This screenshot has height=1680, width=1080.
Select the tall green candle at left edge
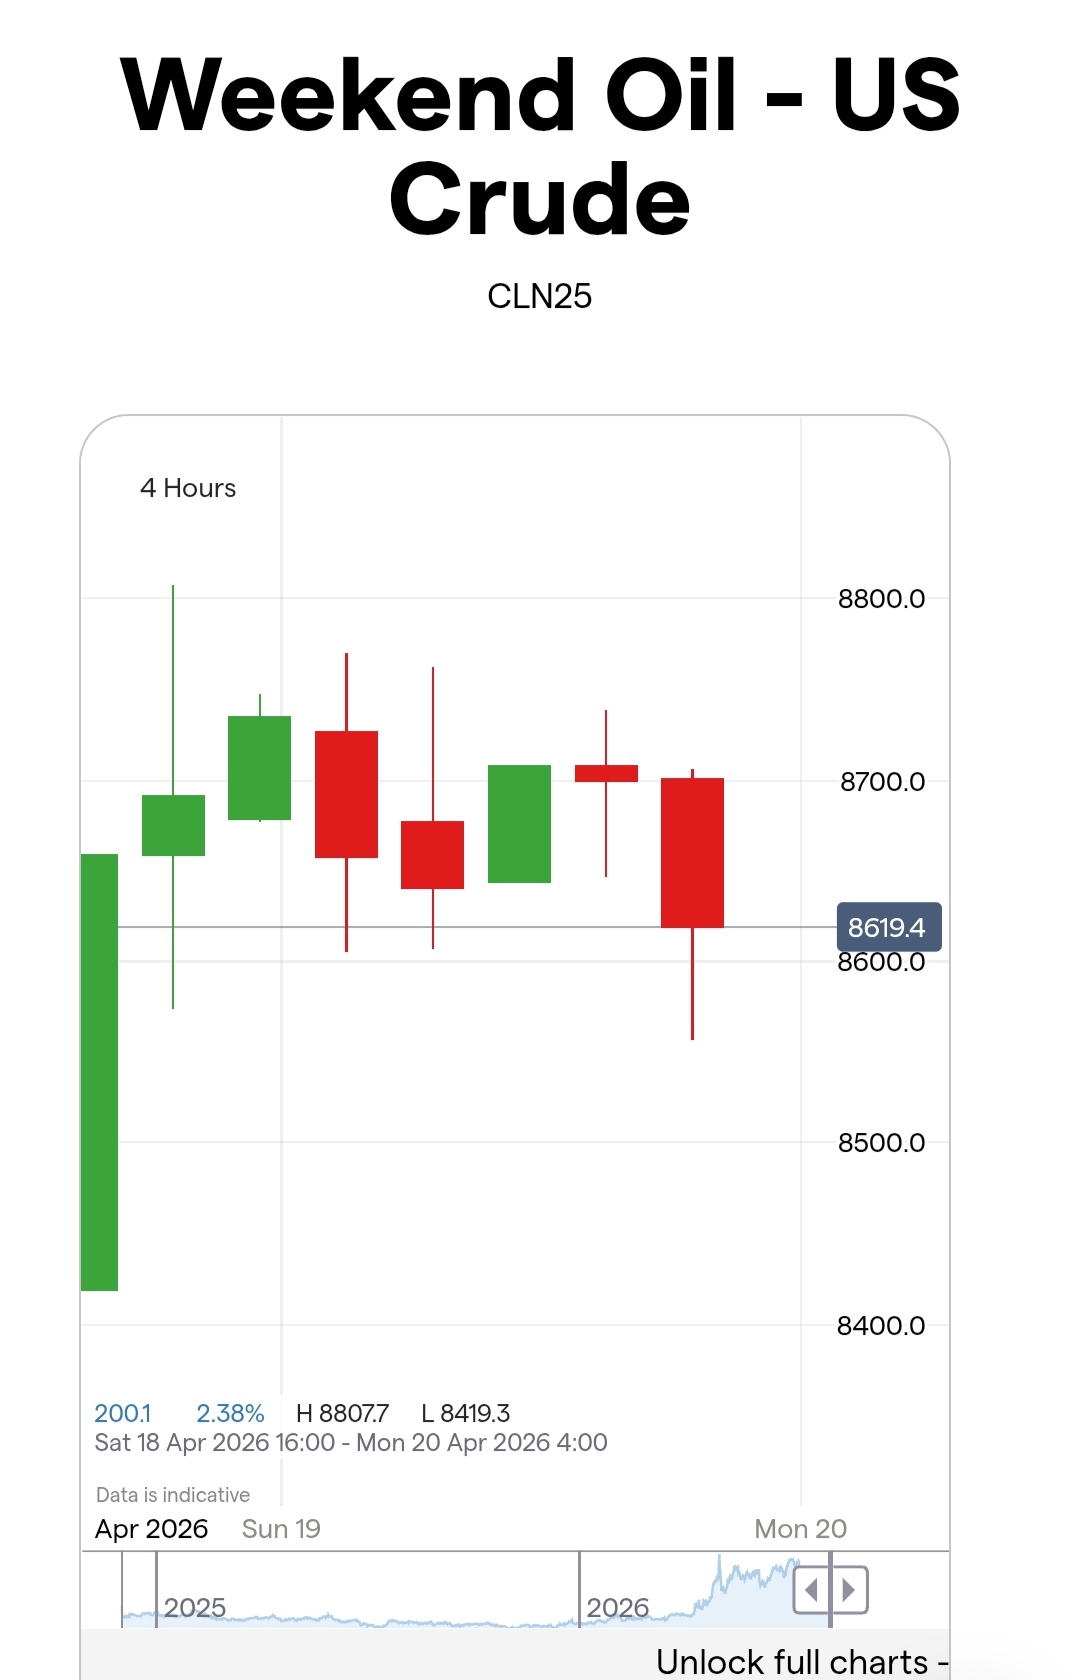pyautogui.click(x=99, y=1072)
